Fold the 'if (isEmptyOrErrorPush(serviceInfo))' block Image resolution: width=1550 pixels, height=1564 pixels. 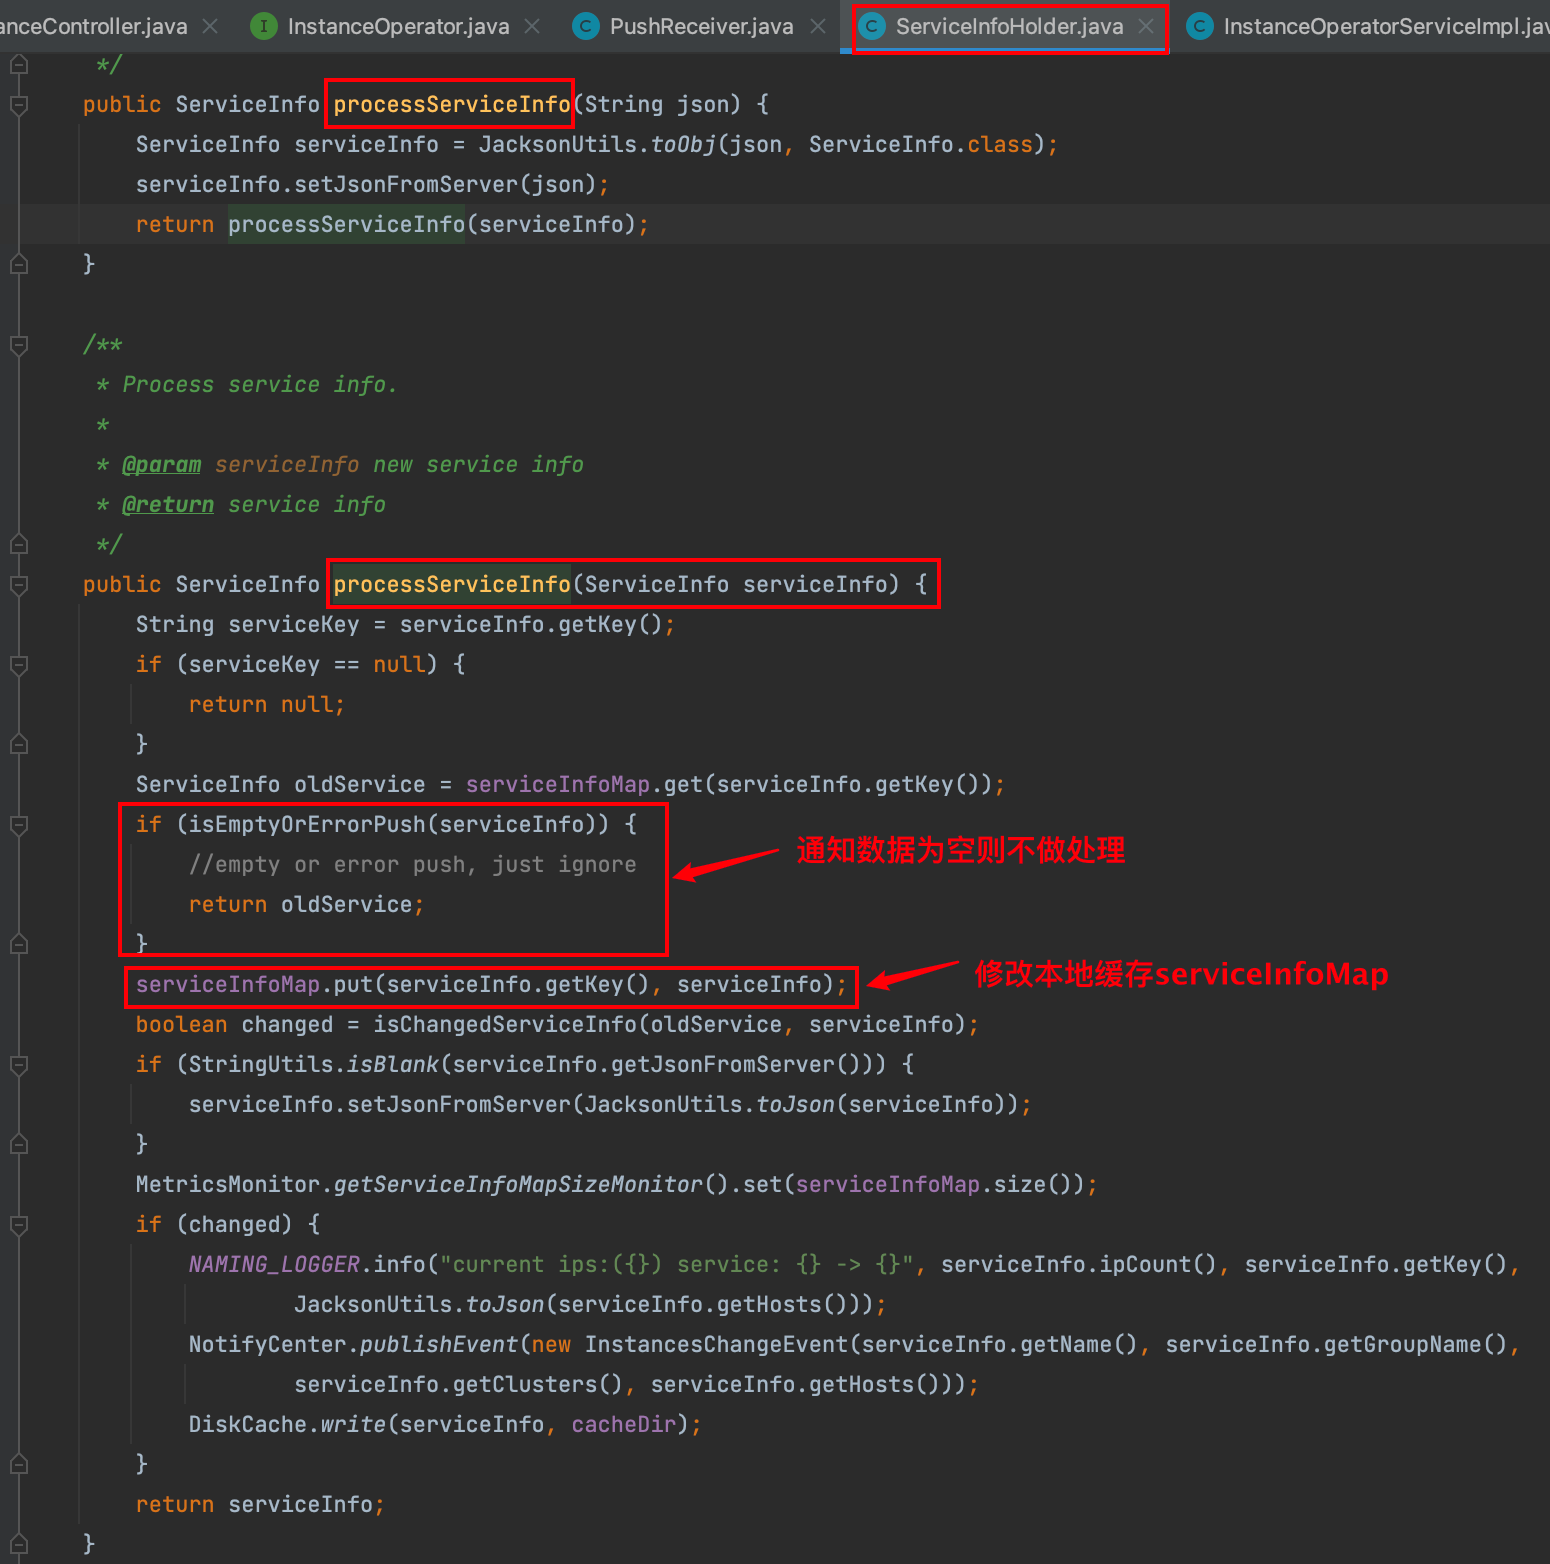(x=18, y=825)
